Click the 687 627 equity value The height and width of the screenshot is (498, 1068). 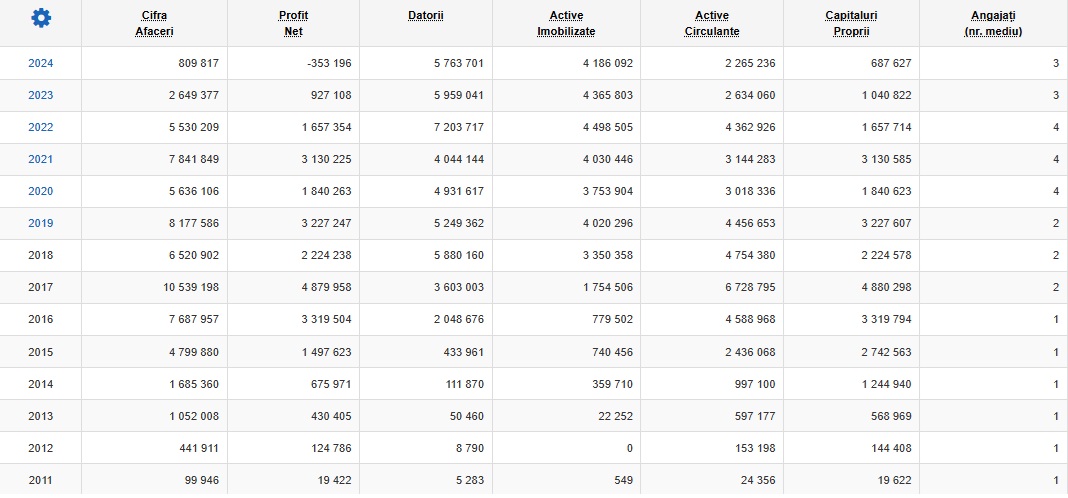[x=892, y=63]
